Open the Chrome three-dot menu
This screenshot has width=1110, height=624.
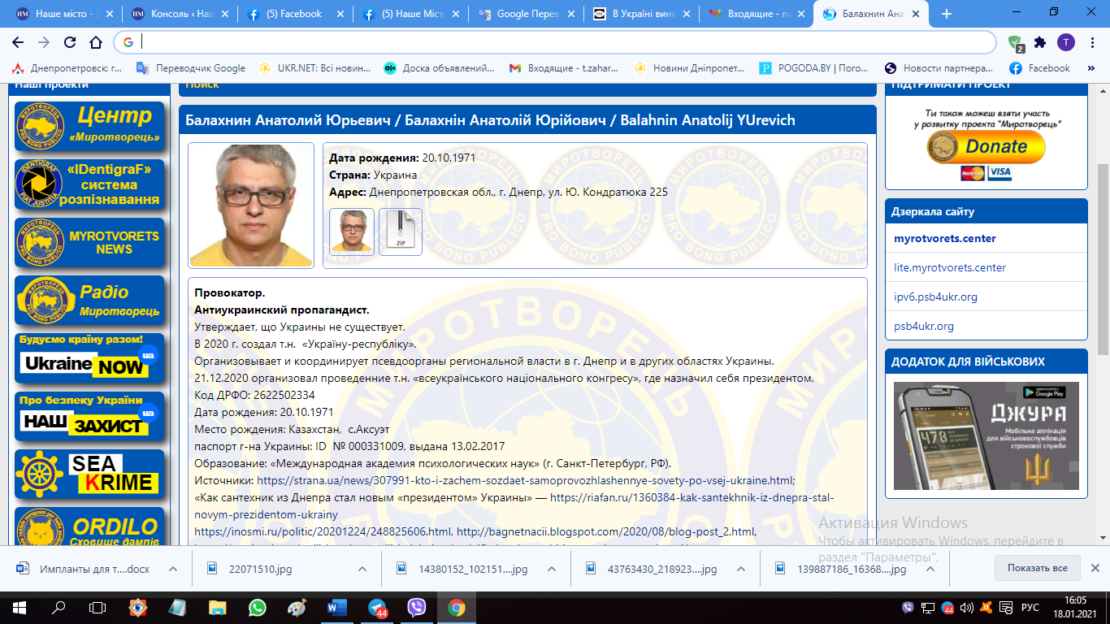pyautogui.click(x=1092, y=42)
